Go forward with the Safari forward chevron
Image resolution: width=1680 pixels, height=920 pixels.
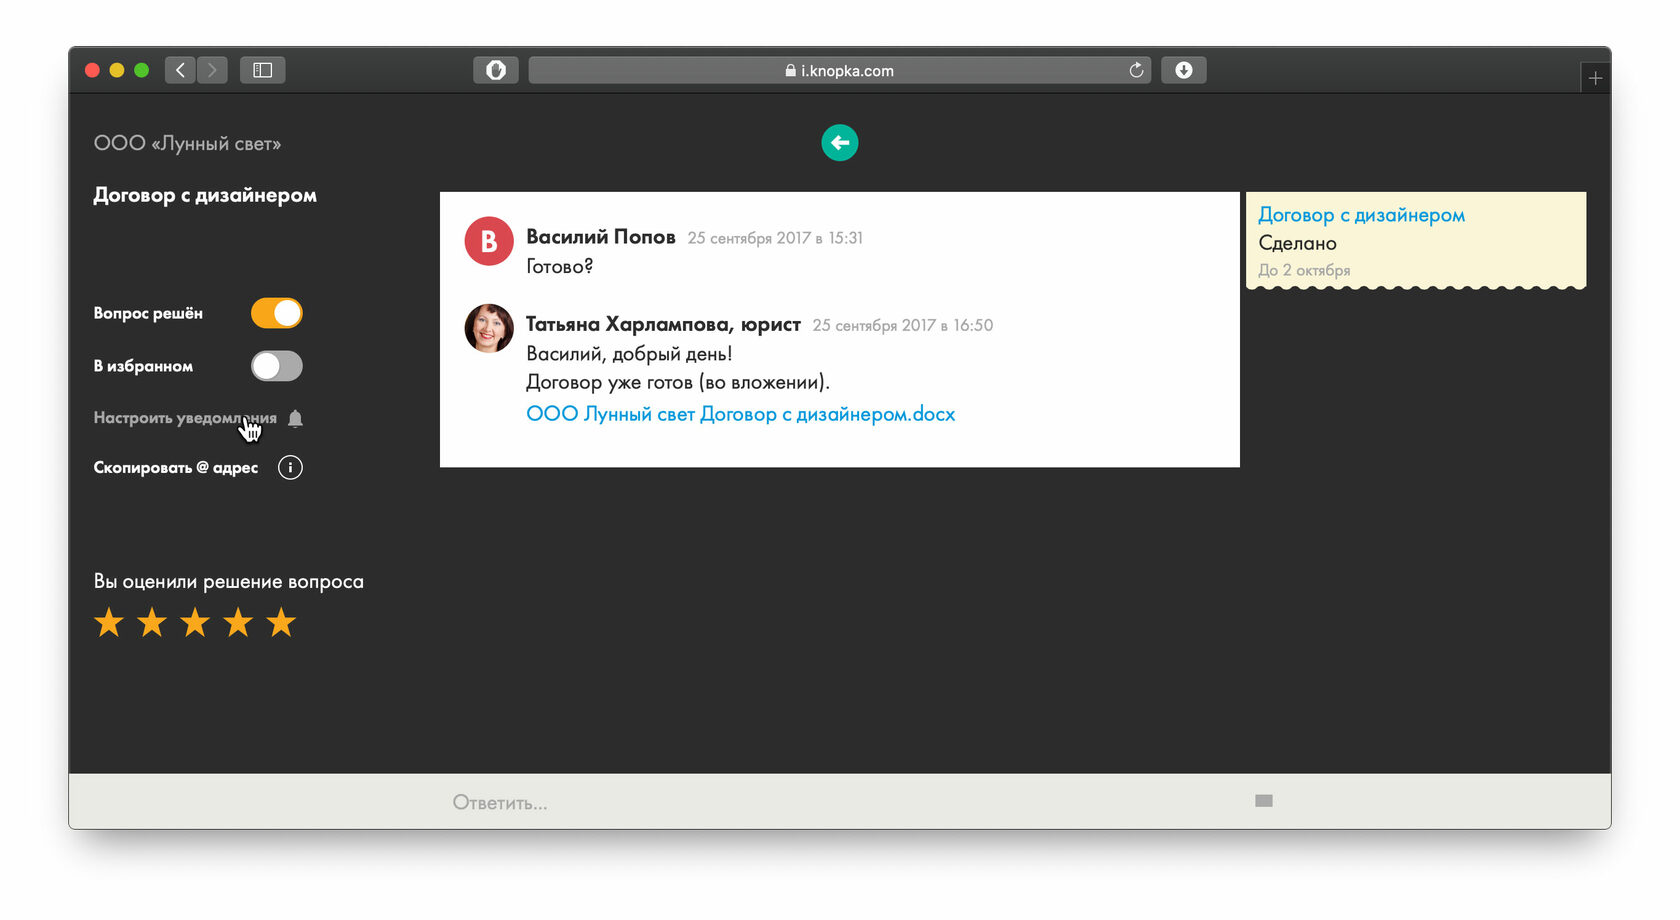point(212,70)
